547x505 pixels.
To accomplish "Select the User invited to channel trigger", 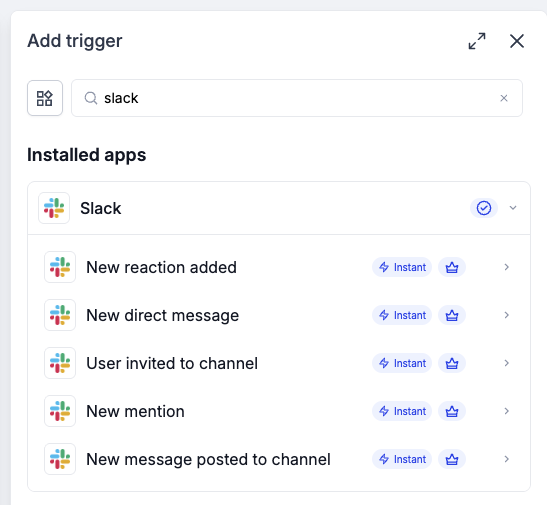I will tap(279, 363).
